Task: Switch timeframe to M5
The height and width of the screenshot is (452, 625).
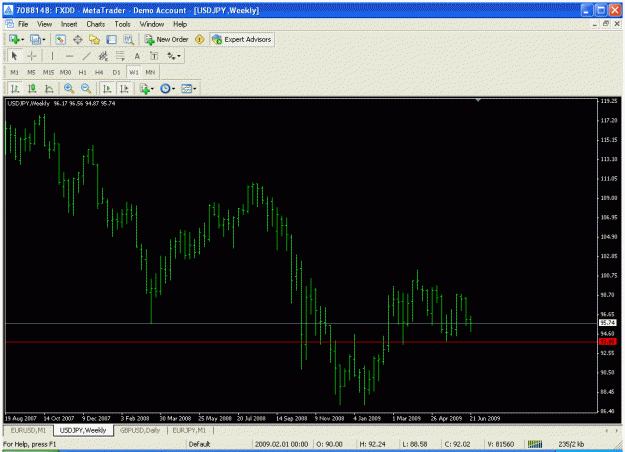Action: 31,72
